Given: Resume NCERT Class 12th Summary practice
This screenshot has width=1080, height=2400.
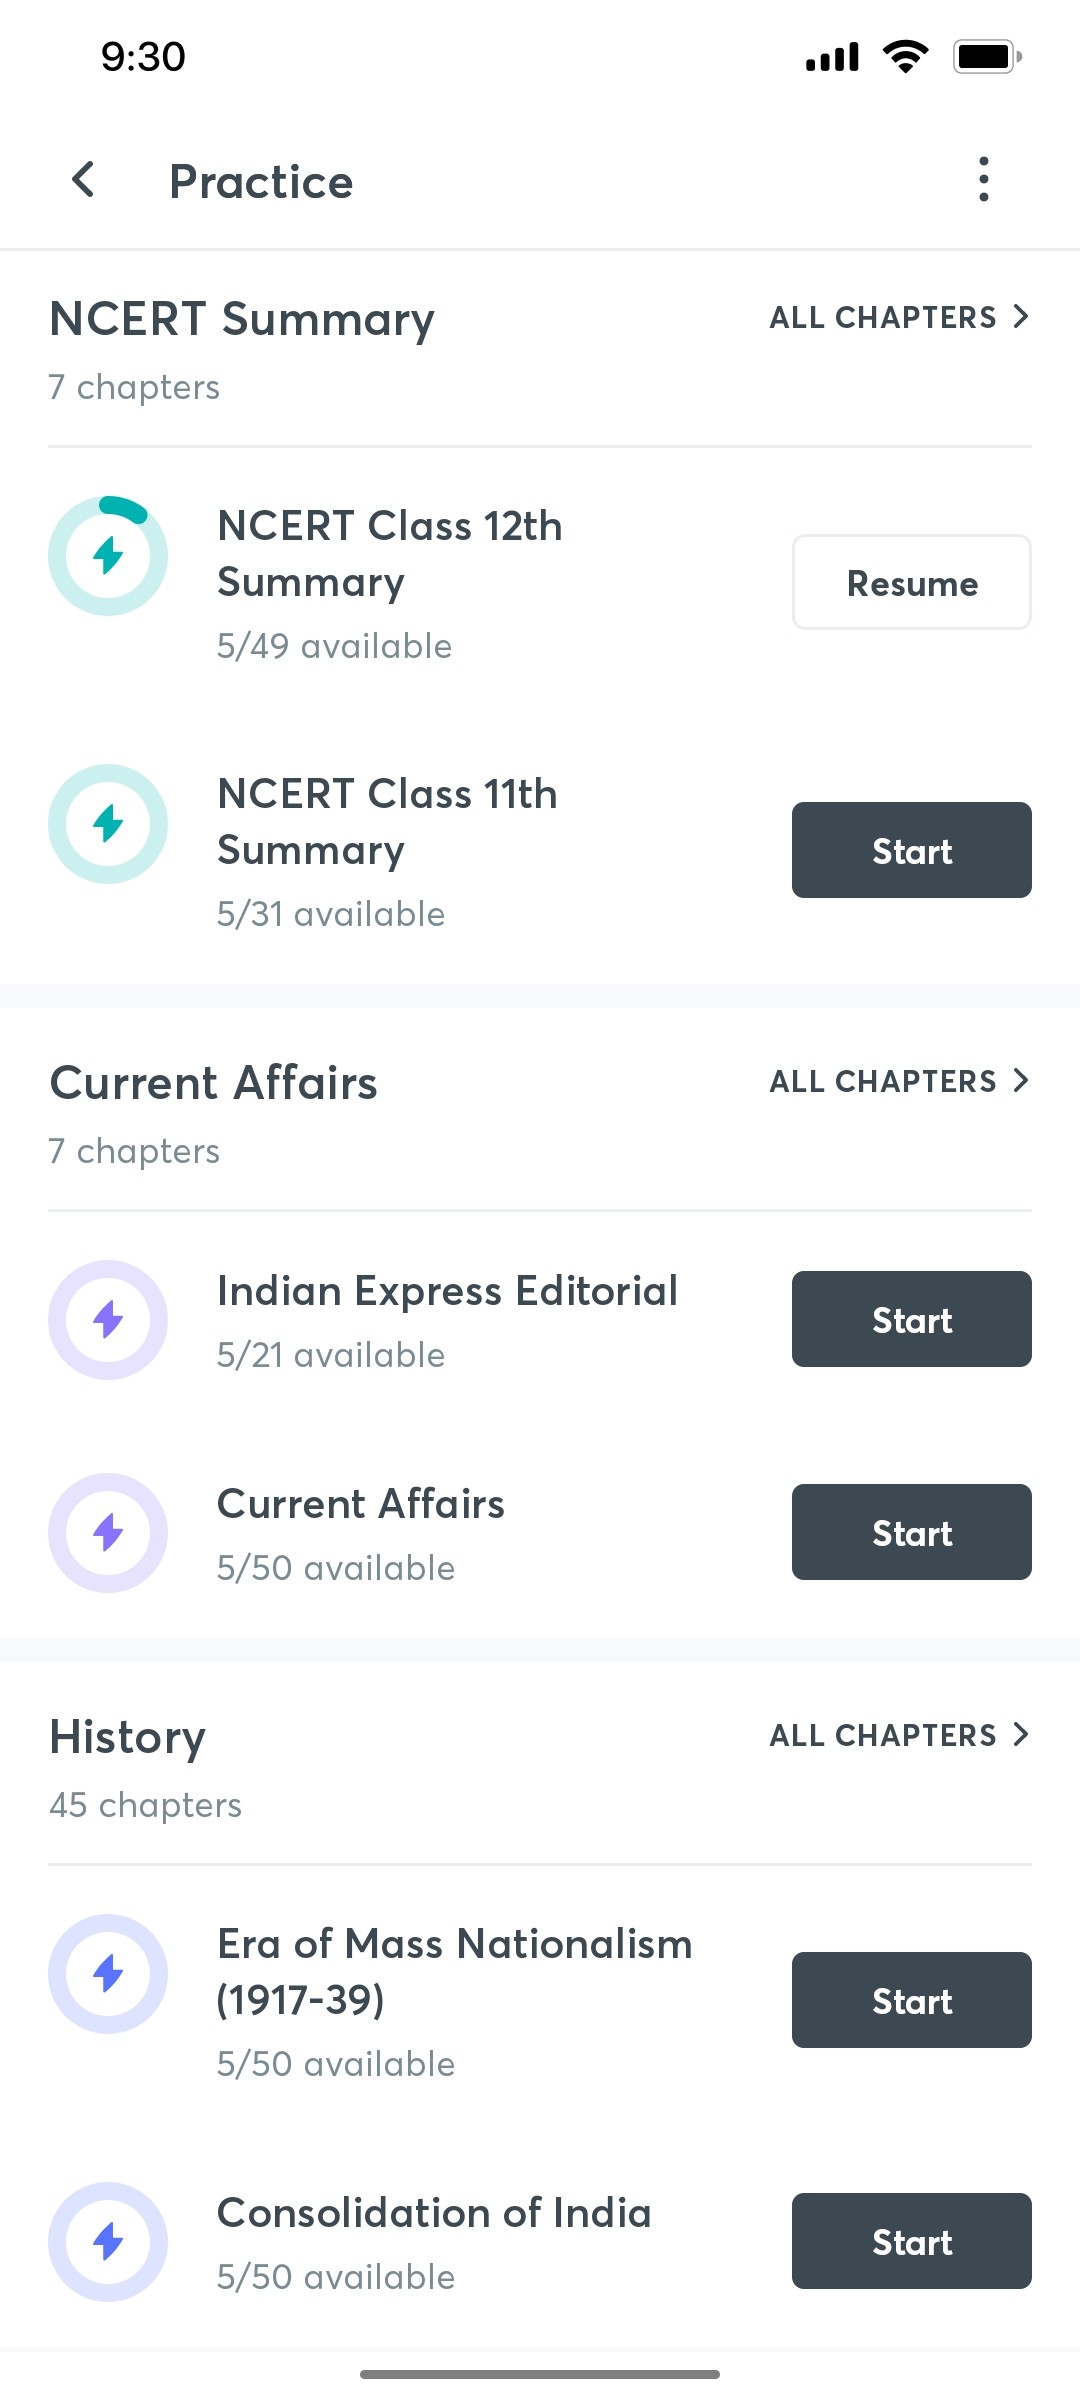Looking at the screenshot, I should pos(911,582).
